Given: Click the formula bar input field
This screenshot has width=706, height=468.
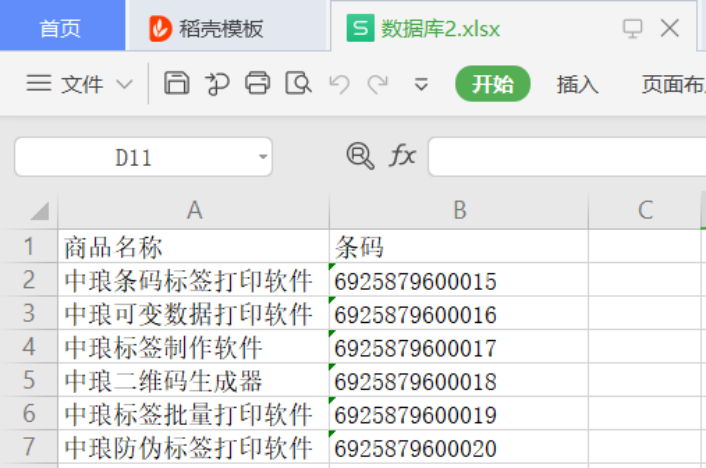Looking at the screenshot, I should point(566,157).
